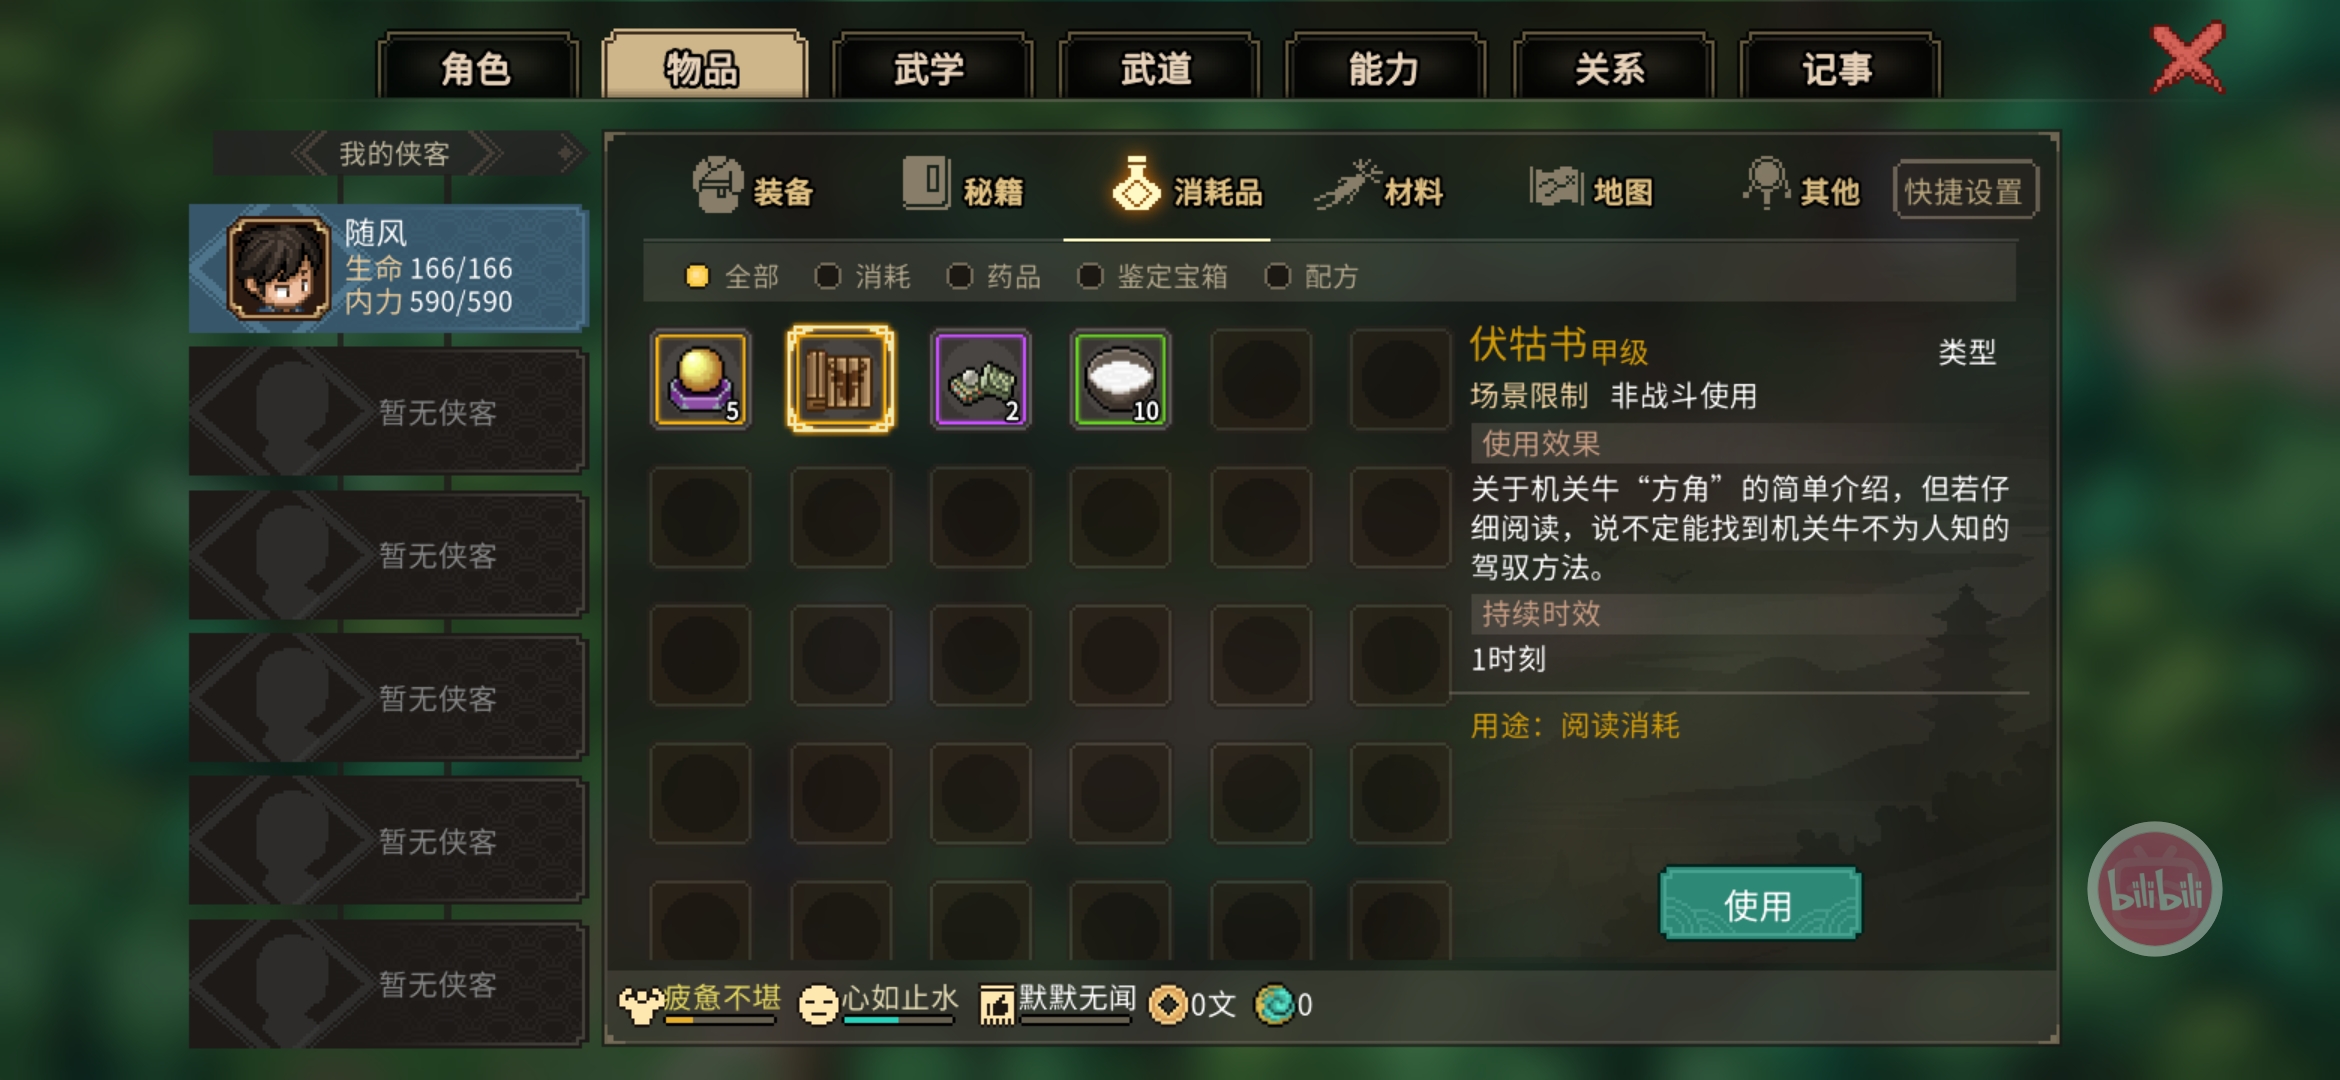Open the 材料 materials category

point(1380,187)
